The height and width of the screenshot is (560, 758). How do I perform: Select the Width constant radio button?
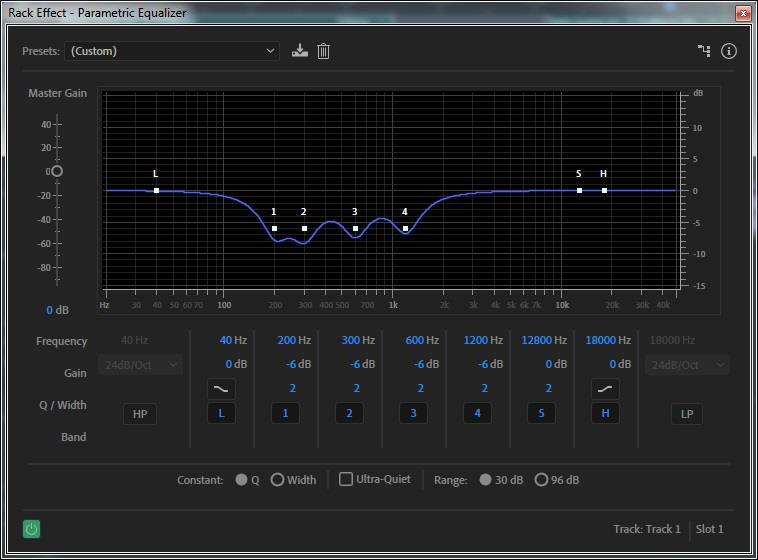coord(278,480)
